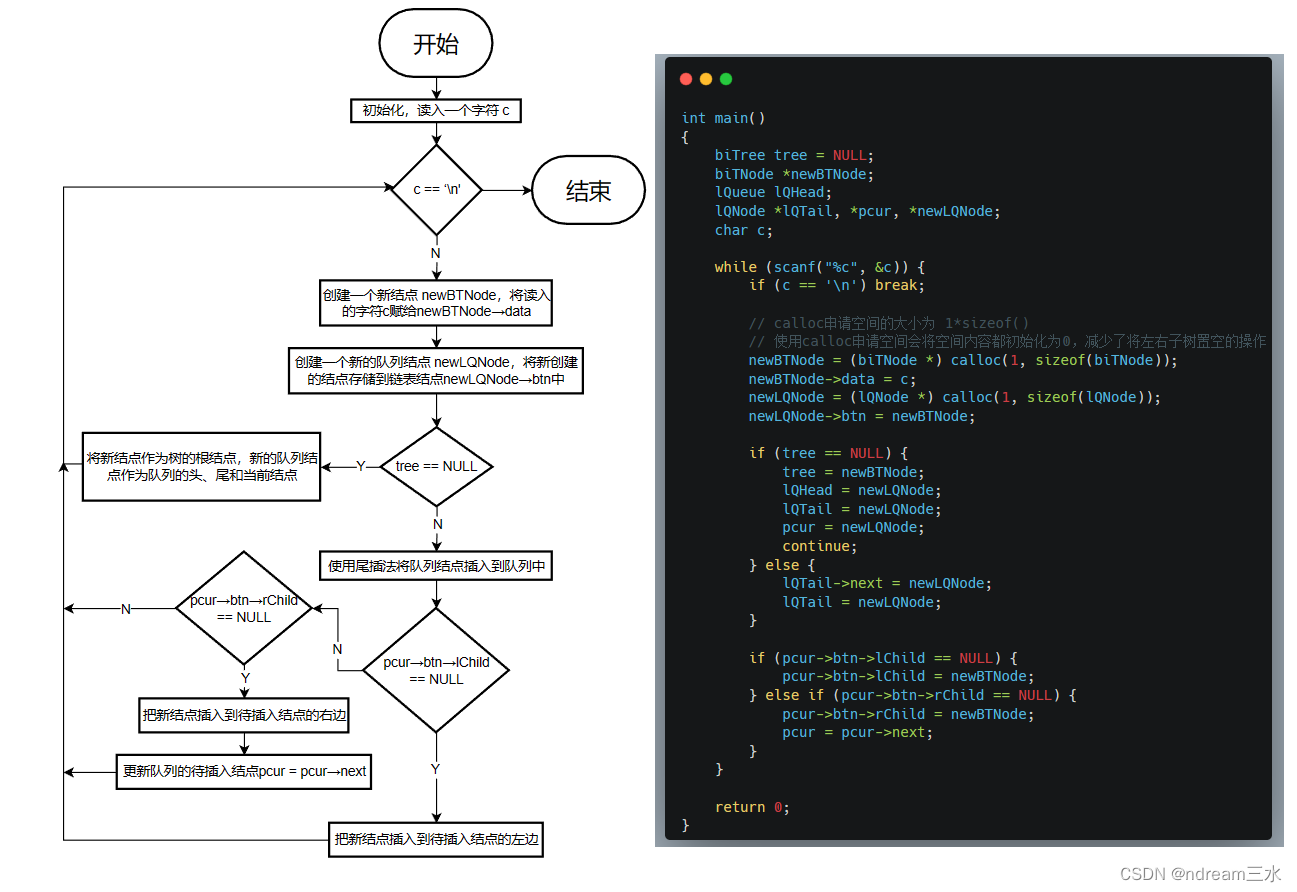
Task: Click the comment '// calloc申请空间的大小为 1*sizeof()'
Action: [889, 323]
